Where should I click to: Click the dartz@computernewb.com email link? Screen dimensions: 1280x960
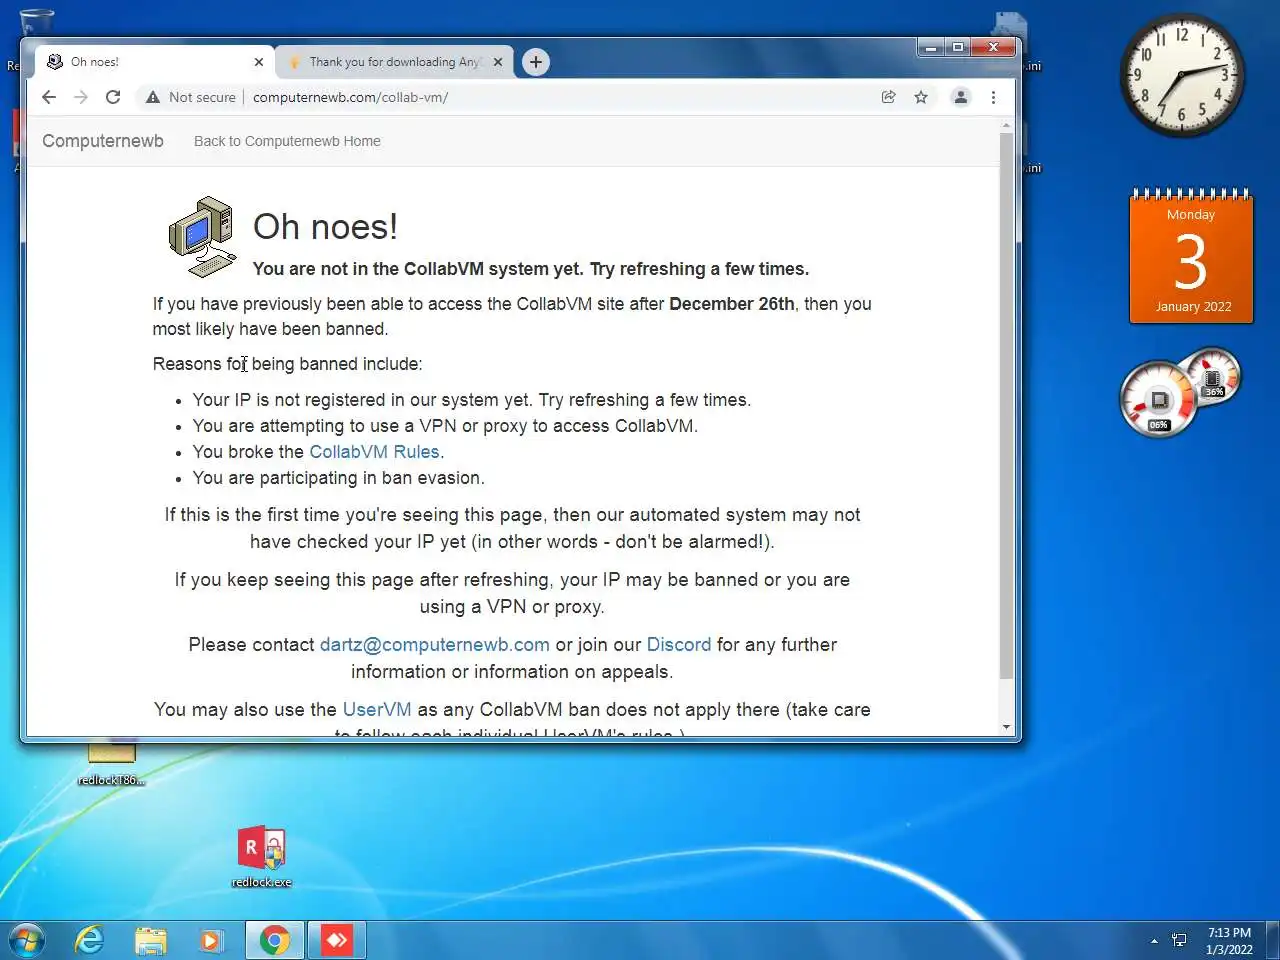pos(435,645)
